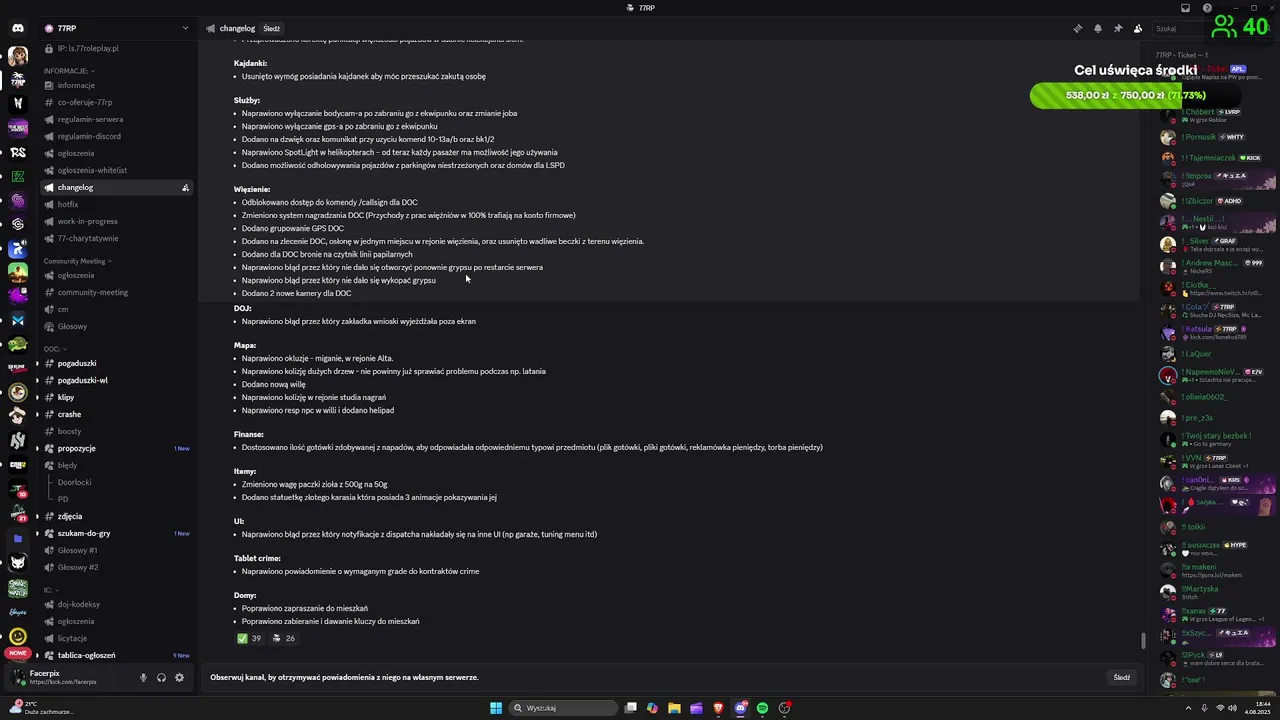Screen dimensions: 1280x720
Task: Click the chat scrollbar thumb
Action: [1145, 640]
